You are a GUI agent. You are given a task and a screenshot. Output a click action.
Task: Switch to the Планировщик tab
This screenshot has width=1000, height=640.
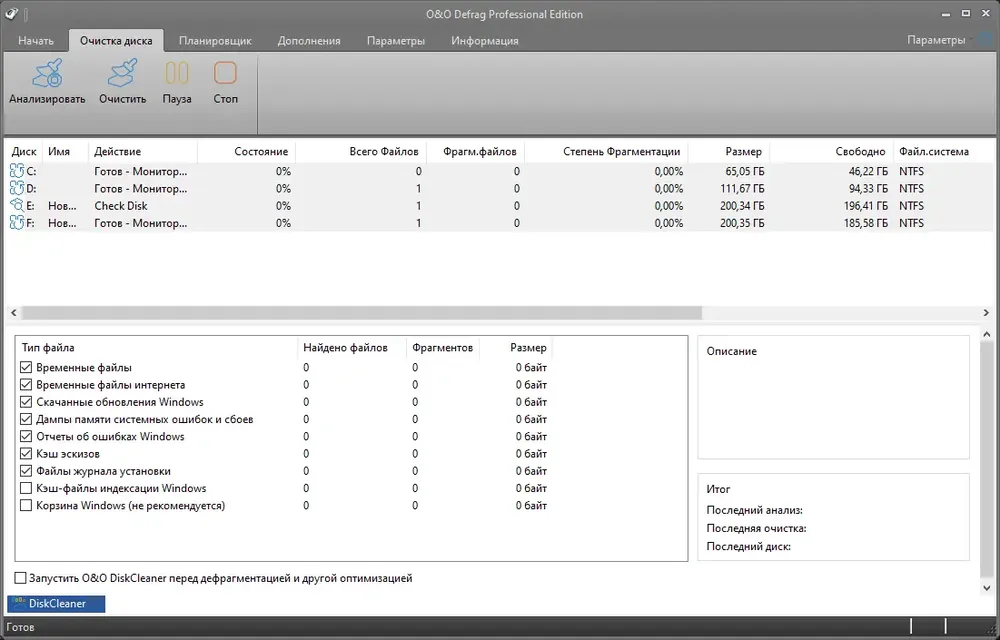pyautogui.click(x=215, y=41)
